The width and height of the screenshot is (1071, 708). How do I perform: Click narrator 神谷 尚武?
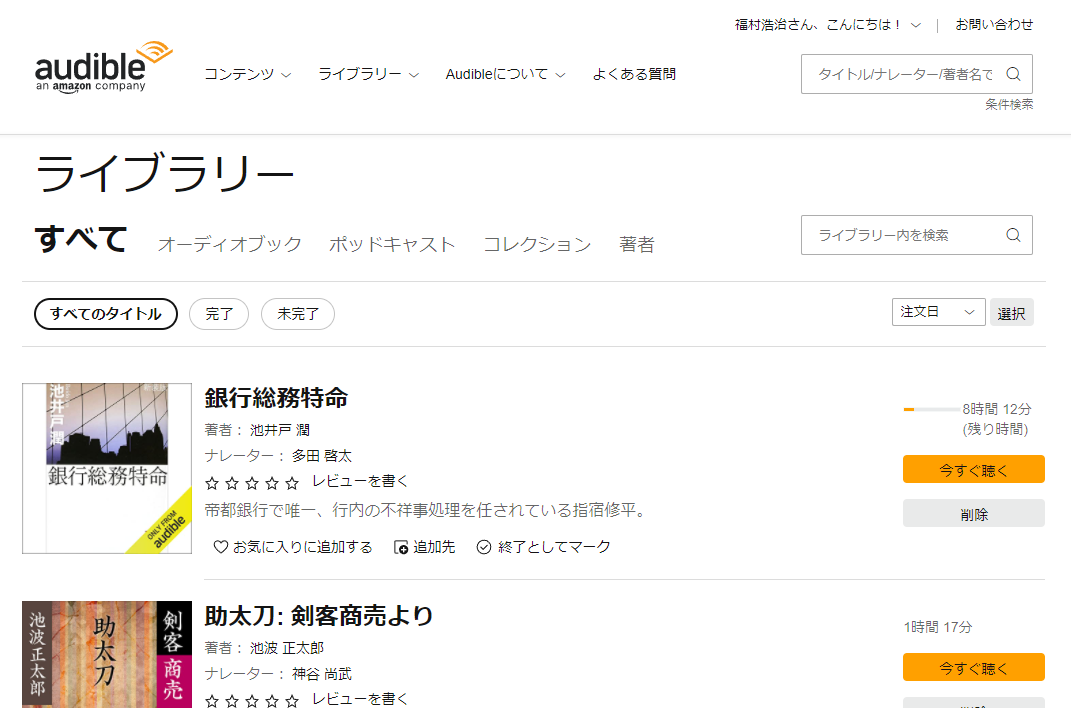(x=322, y=674)
